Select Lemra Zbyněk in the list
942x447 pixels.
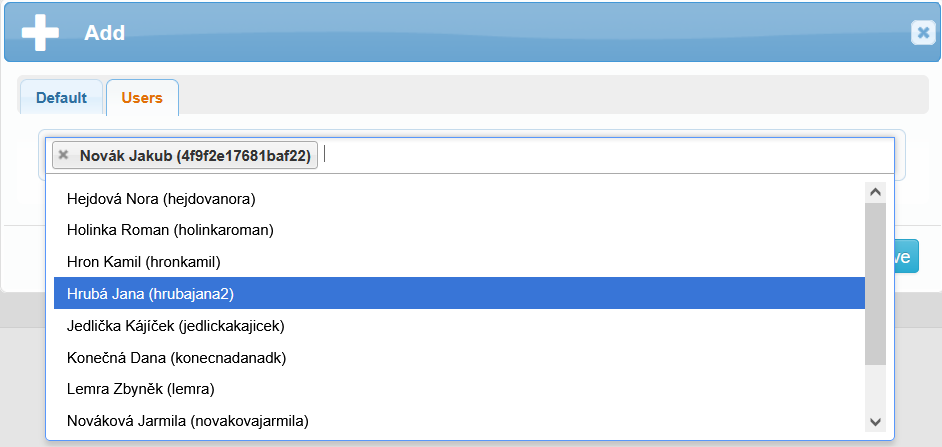point(141,389)
